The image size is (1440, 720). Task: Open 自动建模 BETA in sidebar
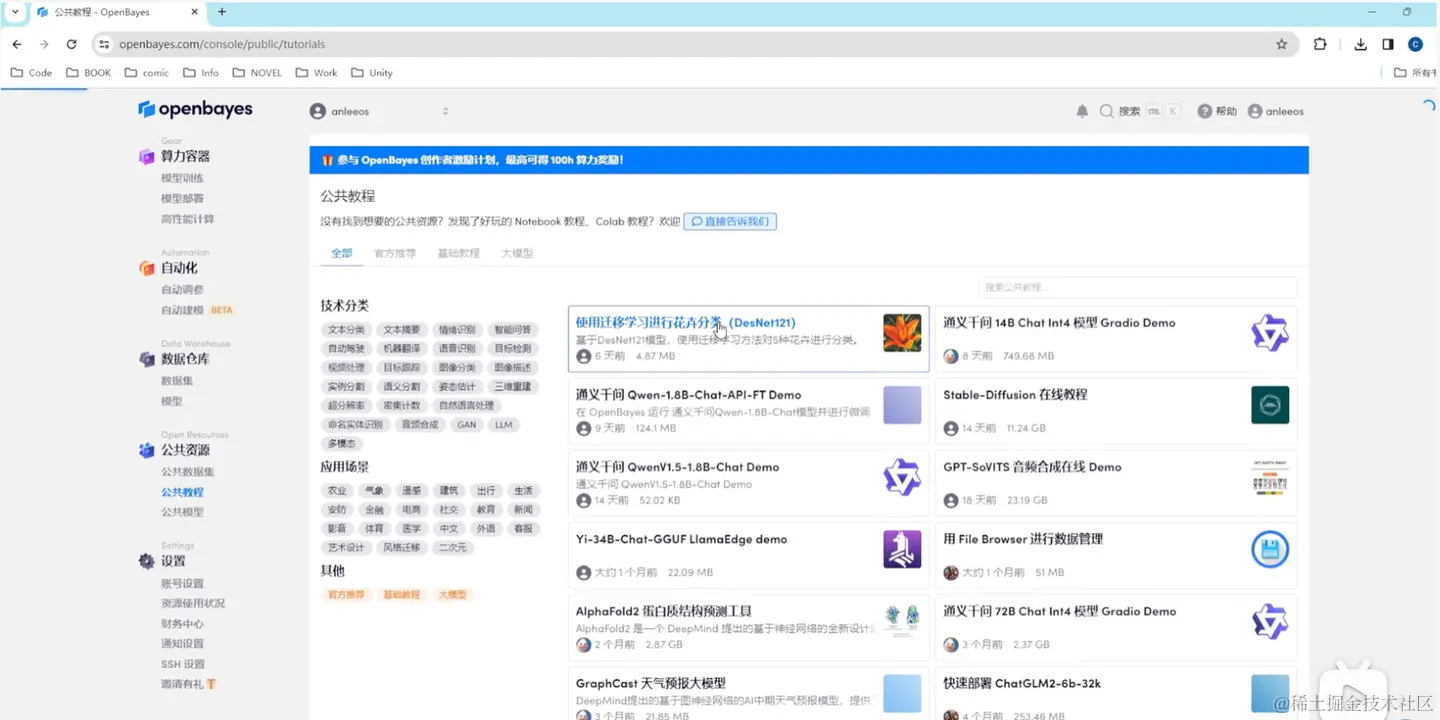click(197, 310)
